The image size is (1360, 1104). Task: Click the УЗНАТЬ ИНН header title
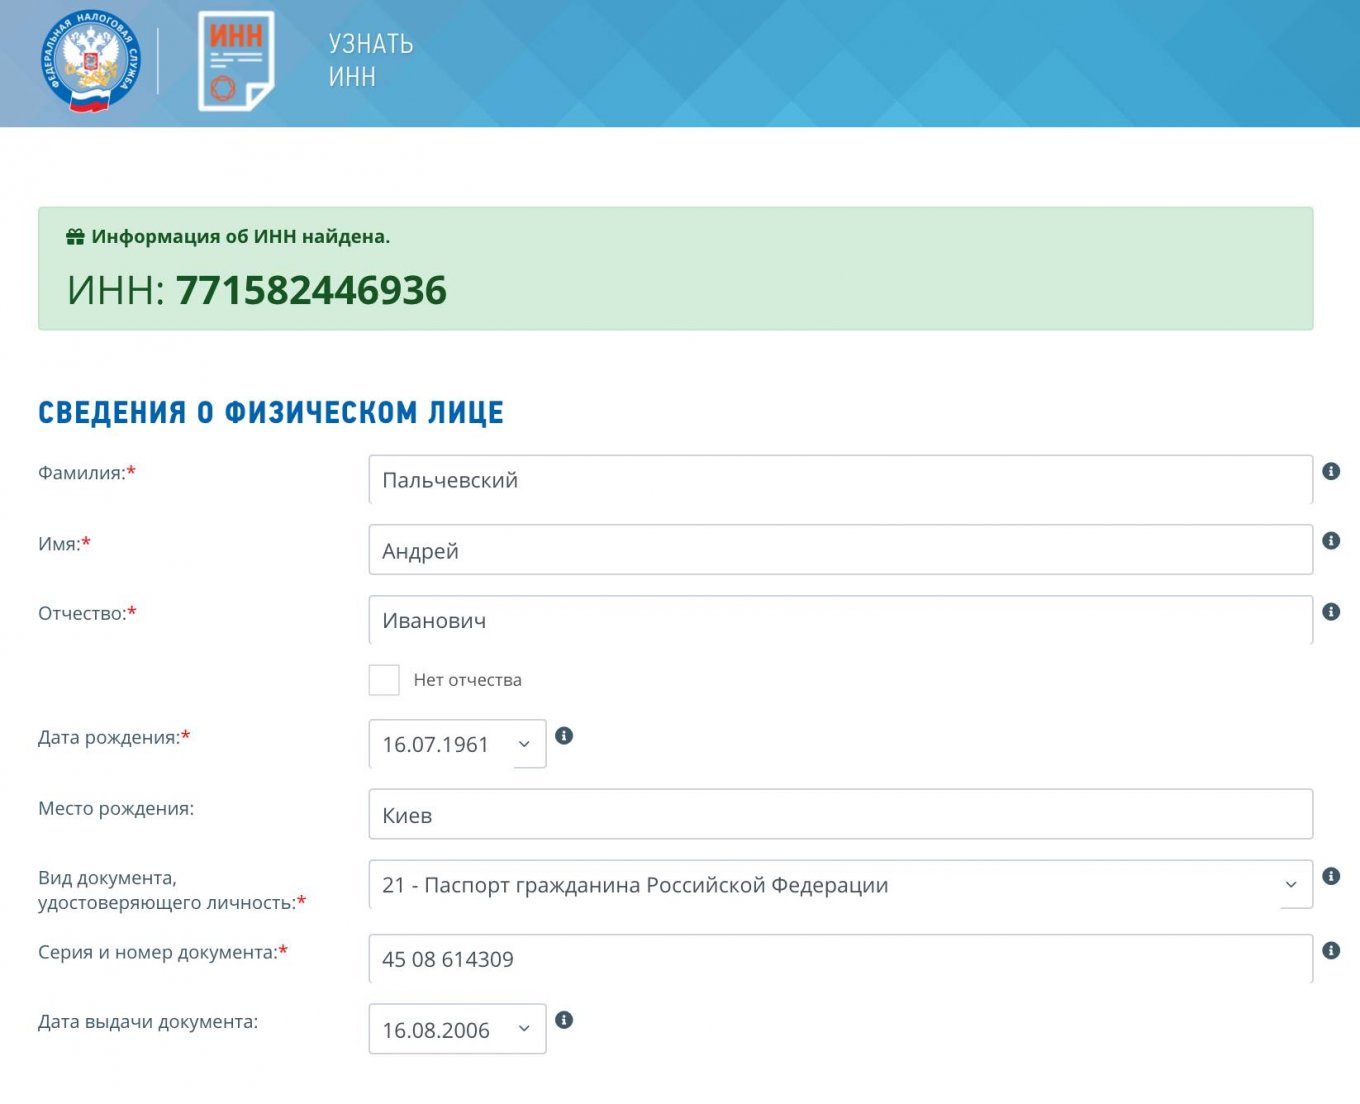tap(370, 60)
